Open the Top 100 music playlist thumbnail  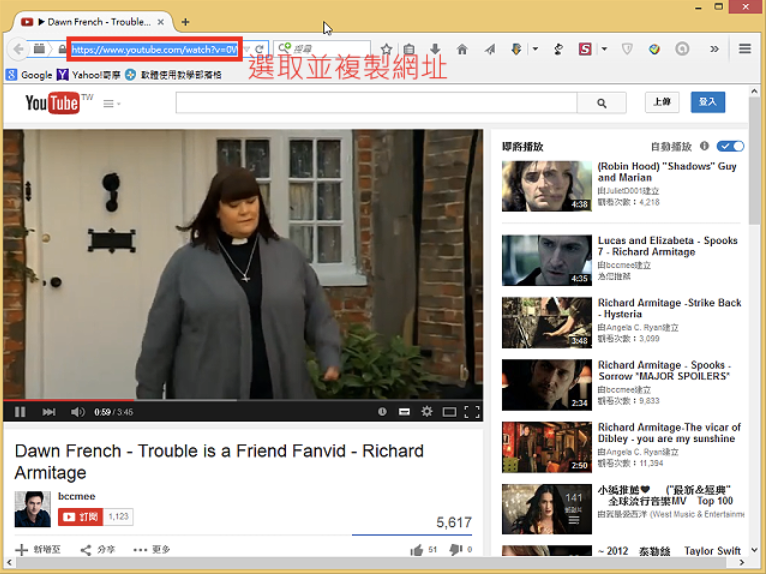click(x=547, y=509)
